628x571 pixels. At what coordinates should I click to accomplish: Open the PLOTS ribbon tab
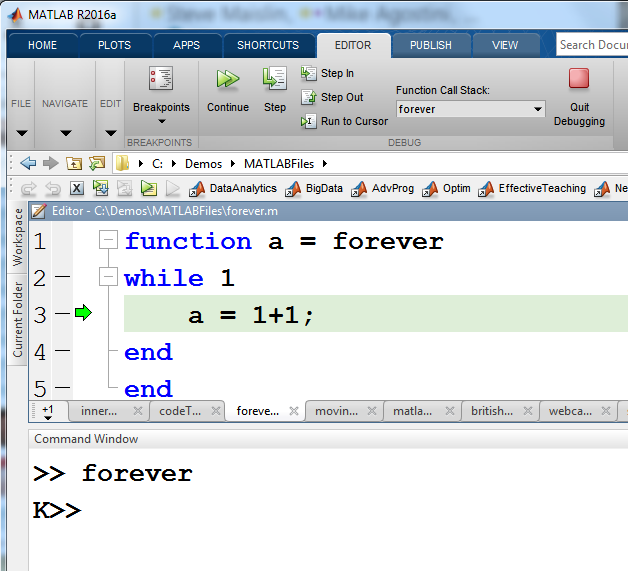[114, 45]
